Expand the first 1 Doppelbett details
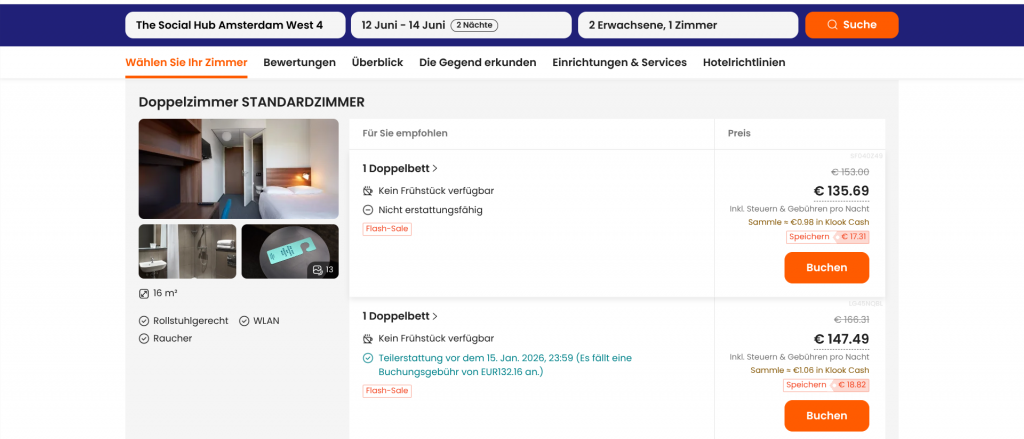1024x439 pixels. click(x=400, y=168)
